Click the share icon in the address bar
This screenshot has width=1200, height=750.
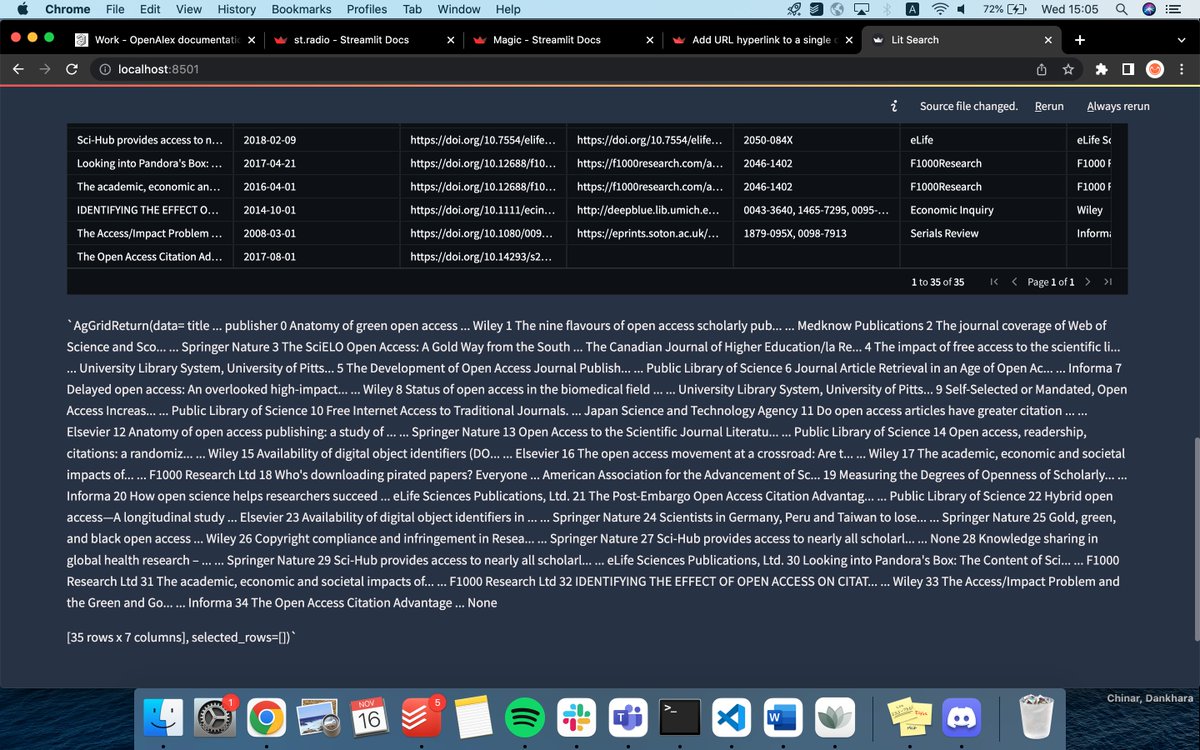1040,69
